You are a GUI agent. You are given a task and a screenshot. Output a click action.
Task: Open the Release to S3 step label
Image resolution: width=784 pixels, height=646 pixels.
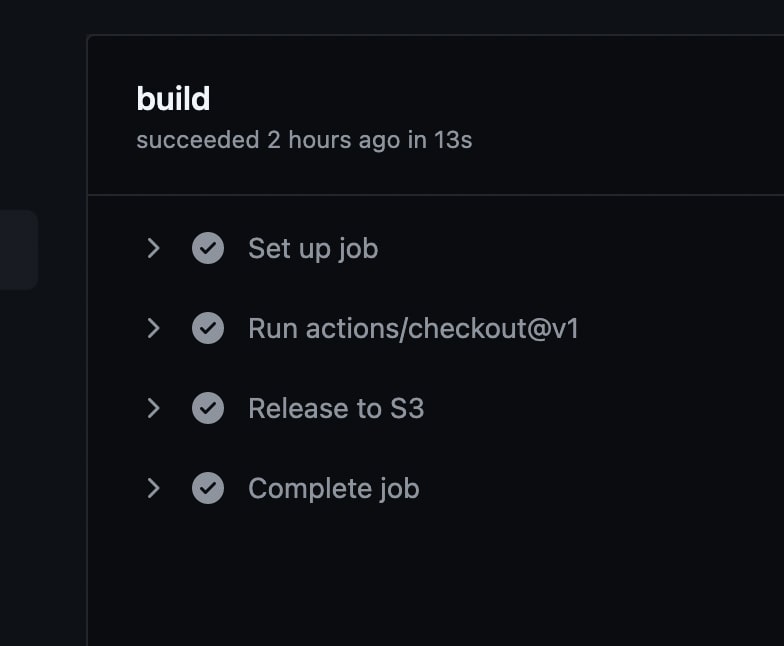coord(336,408)
